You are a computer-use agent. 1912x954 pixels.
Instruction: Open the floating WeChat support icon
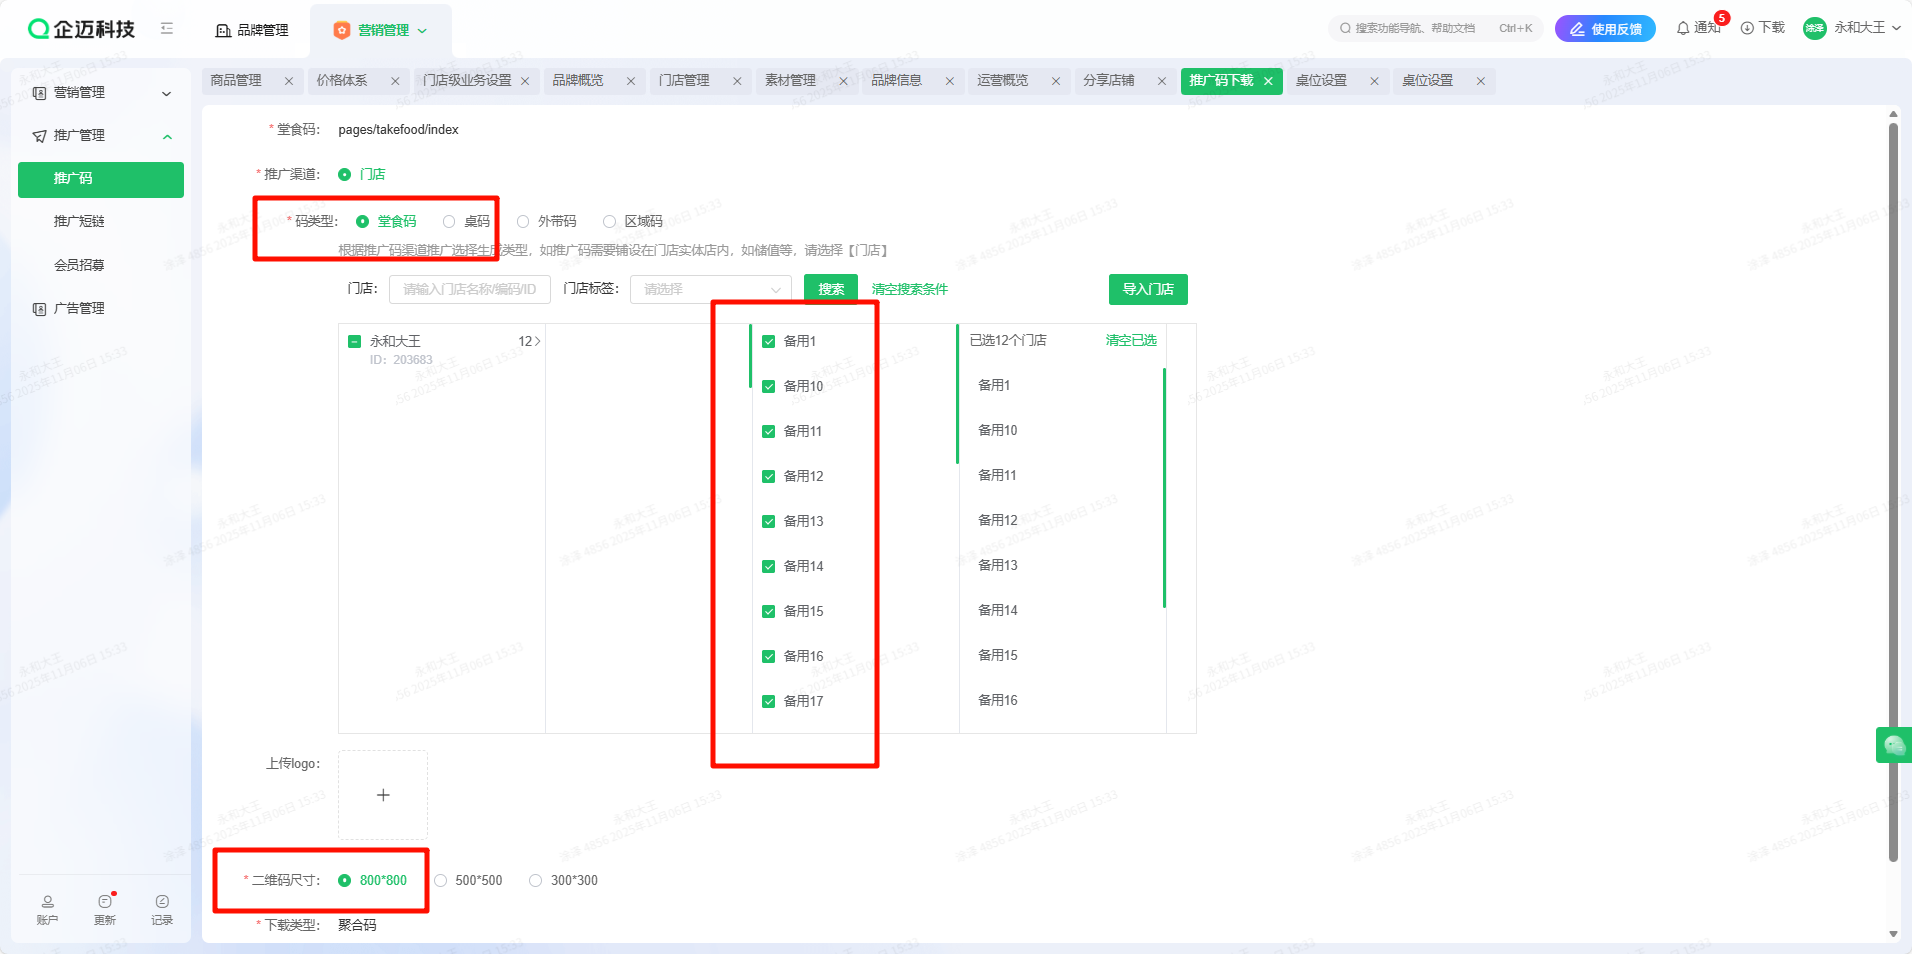pyautogui.click(x=1893, y=745)
